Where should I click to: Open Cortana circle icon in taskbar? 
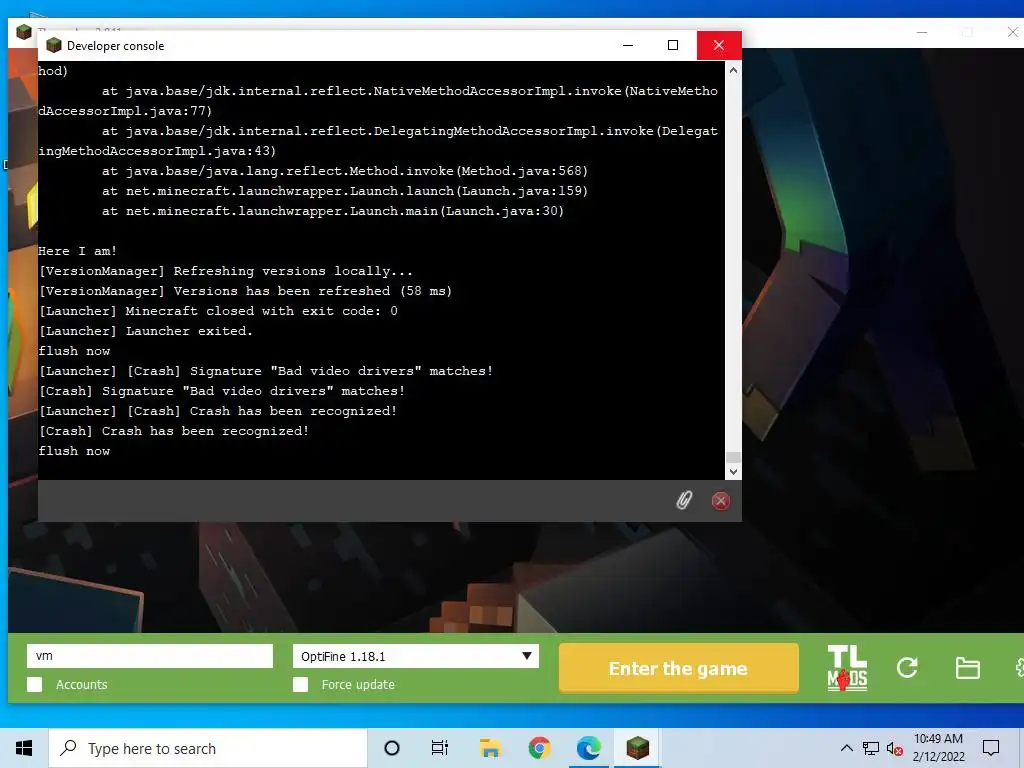click(391, 748)
